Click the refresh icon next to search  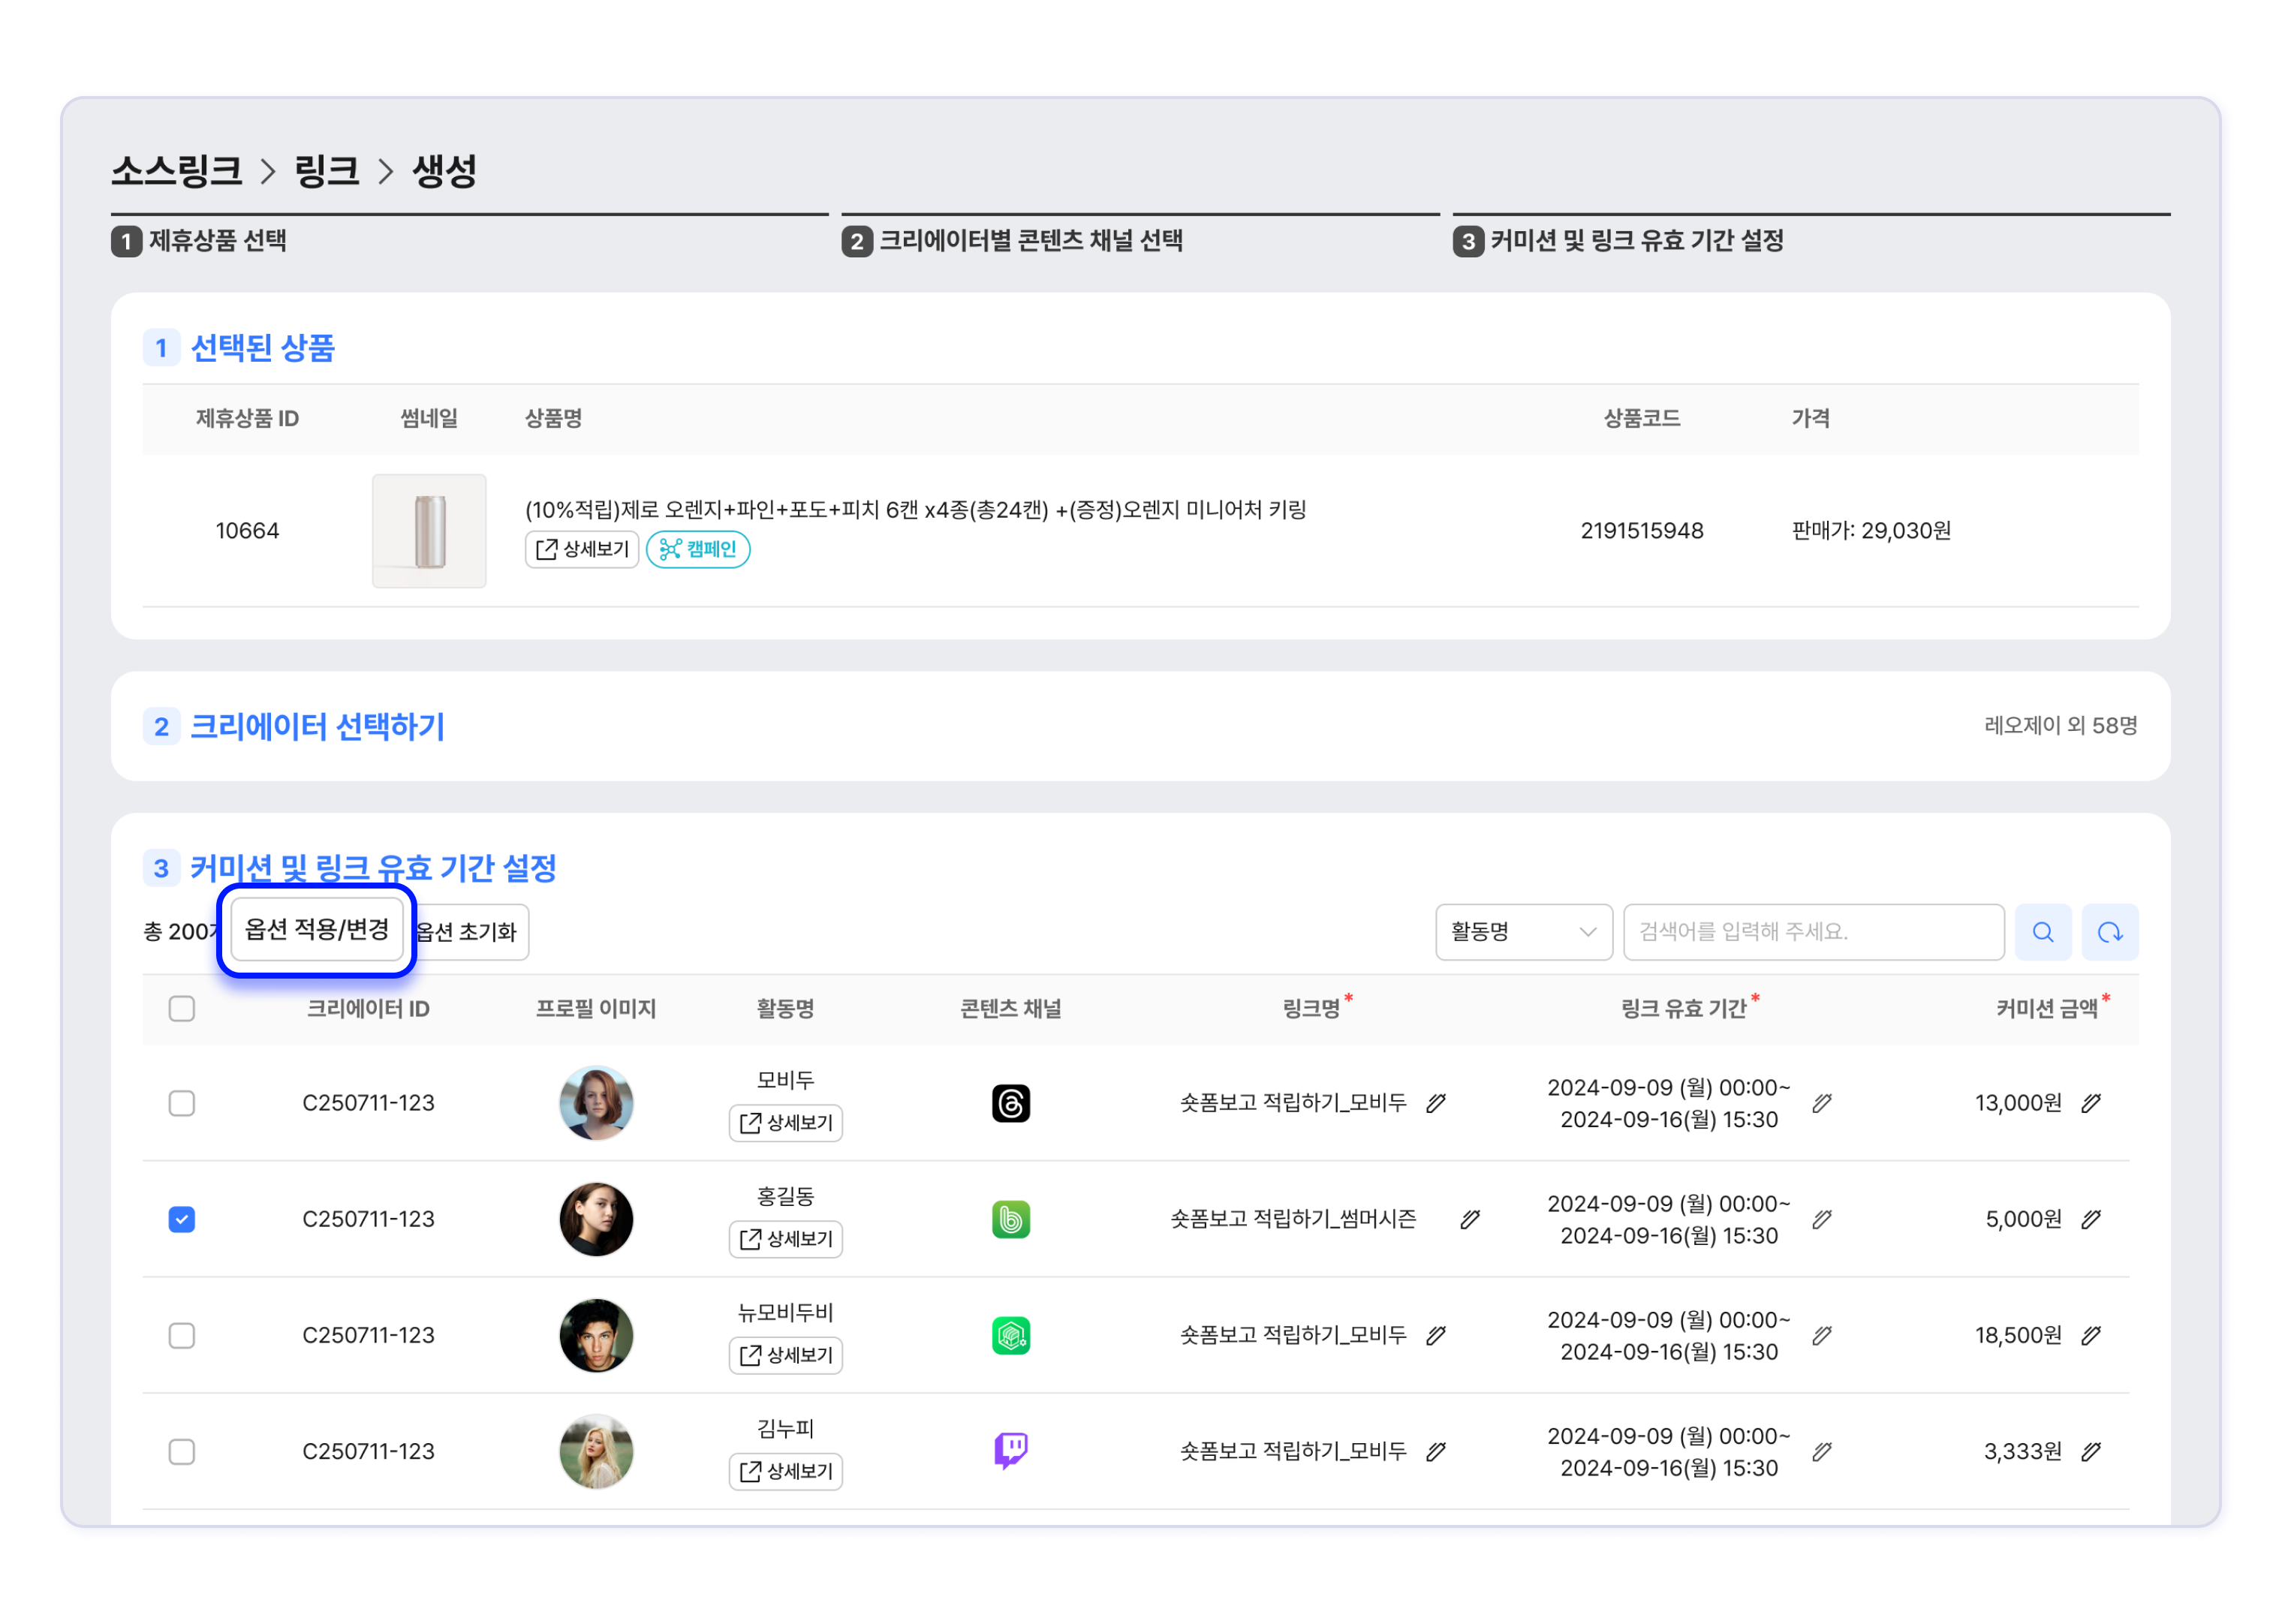point(2109,932)
